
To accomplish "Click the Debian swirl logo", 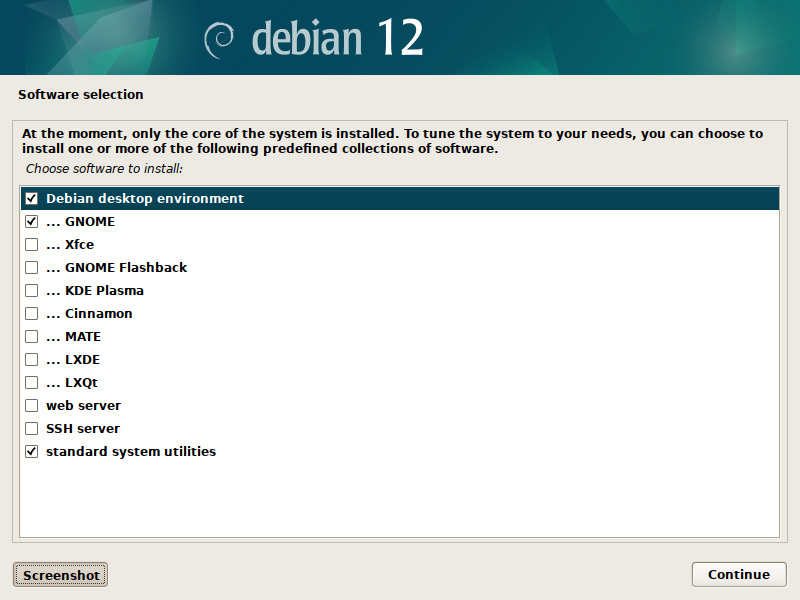I will click(219, 40).
